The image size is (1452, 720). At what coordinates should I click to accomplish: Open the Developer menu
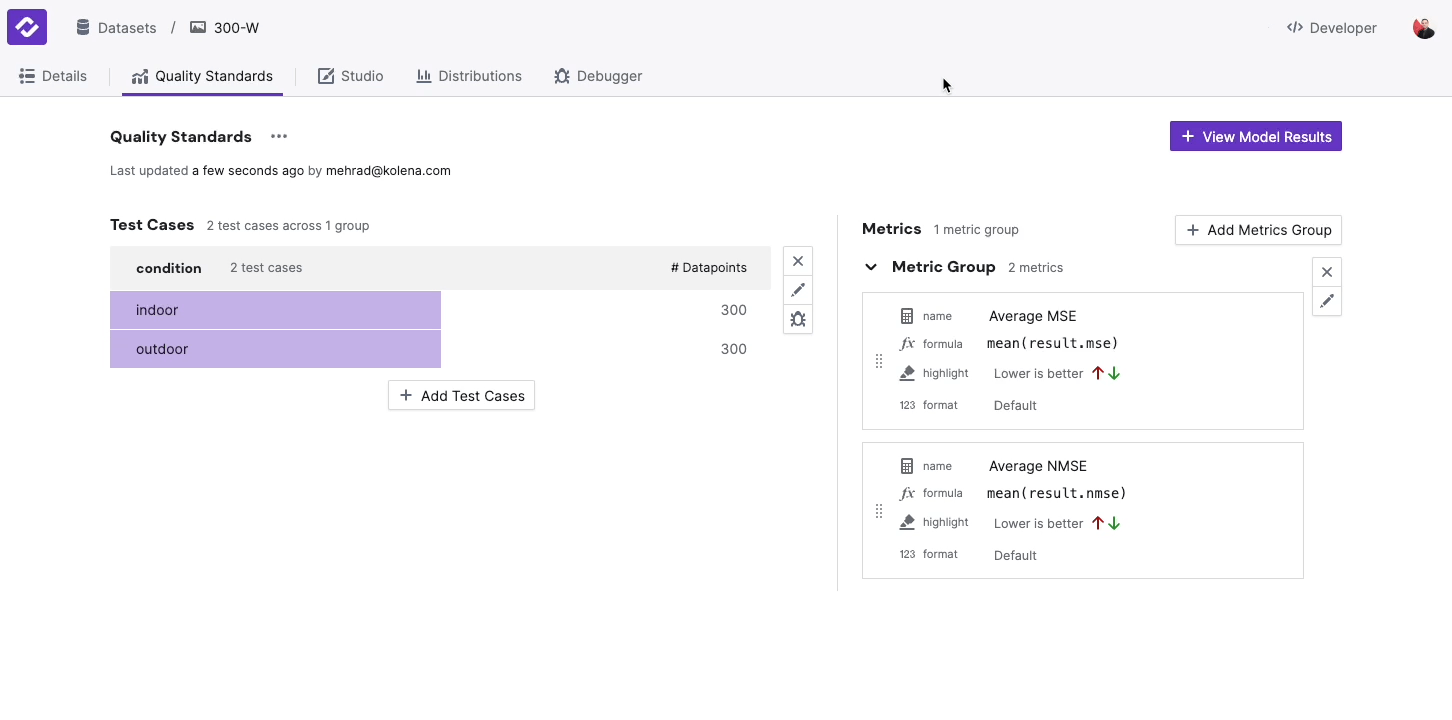point(1331,28)
